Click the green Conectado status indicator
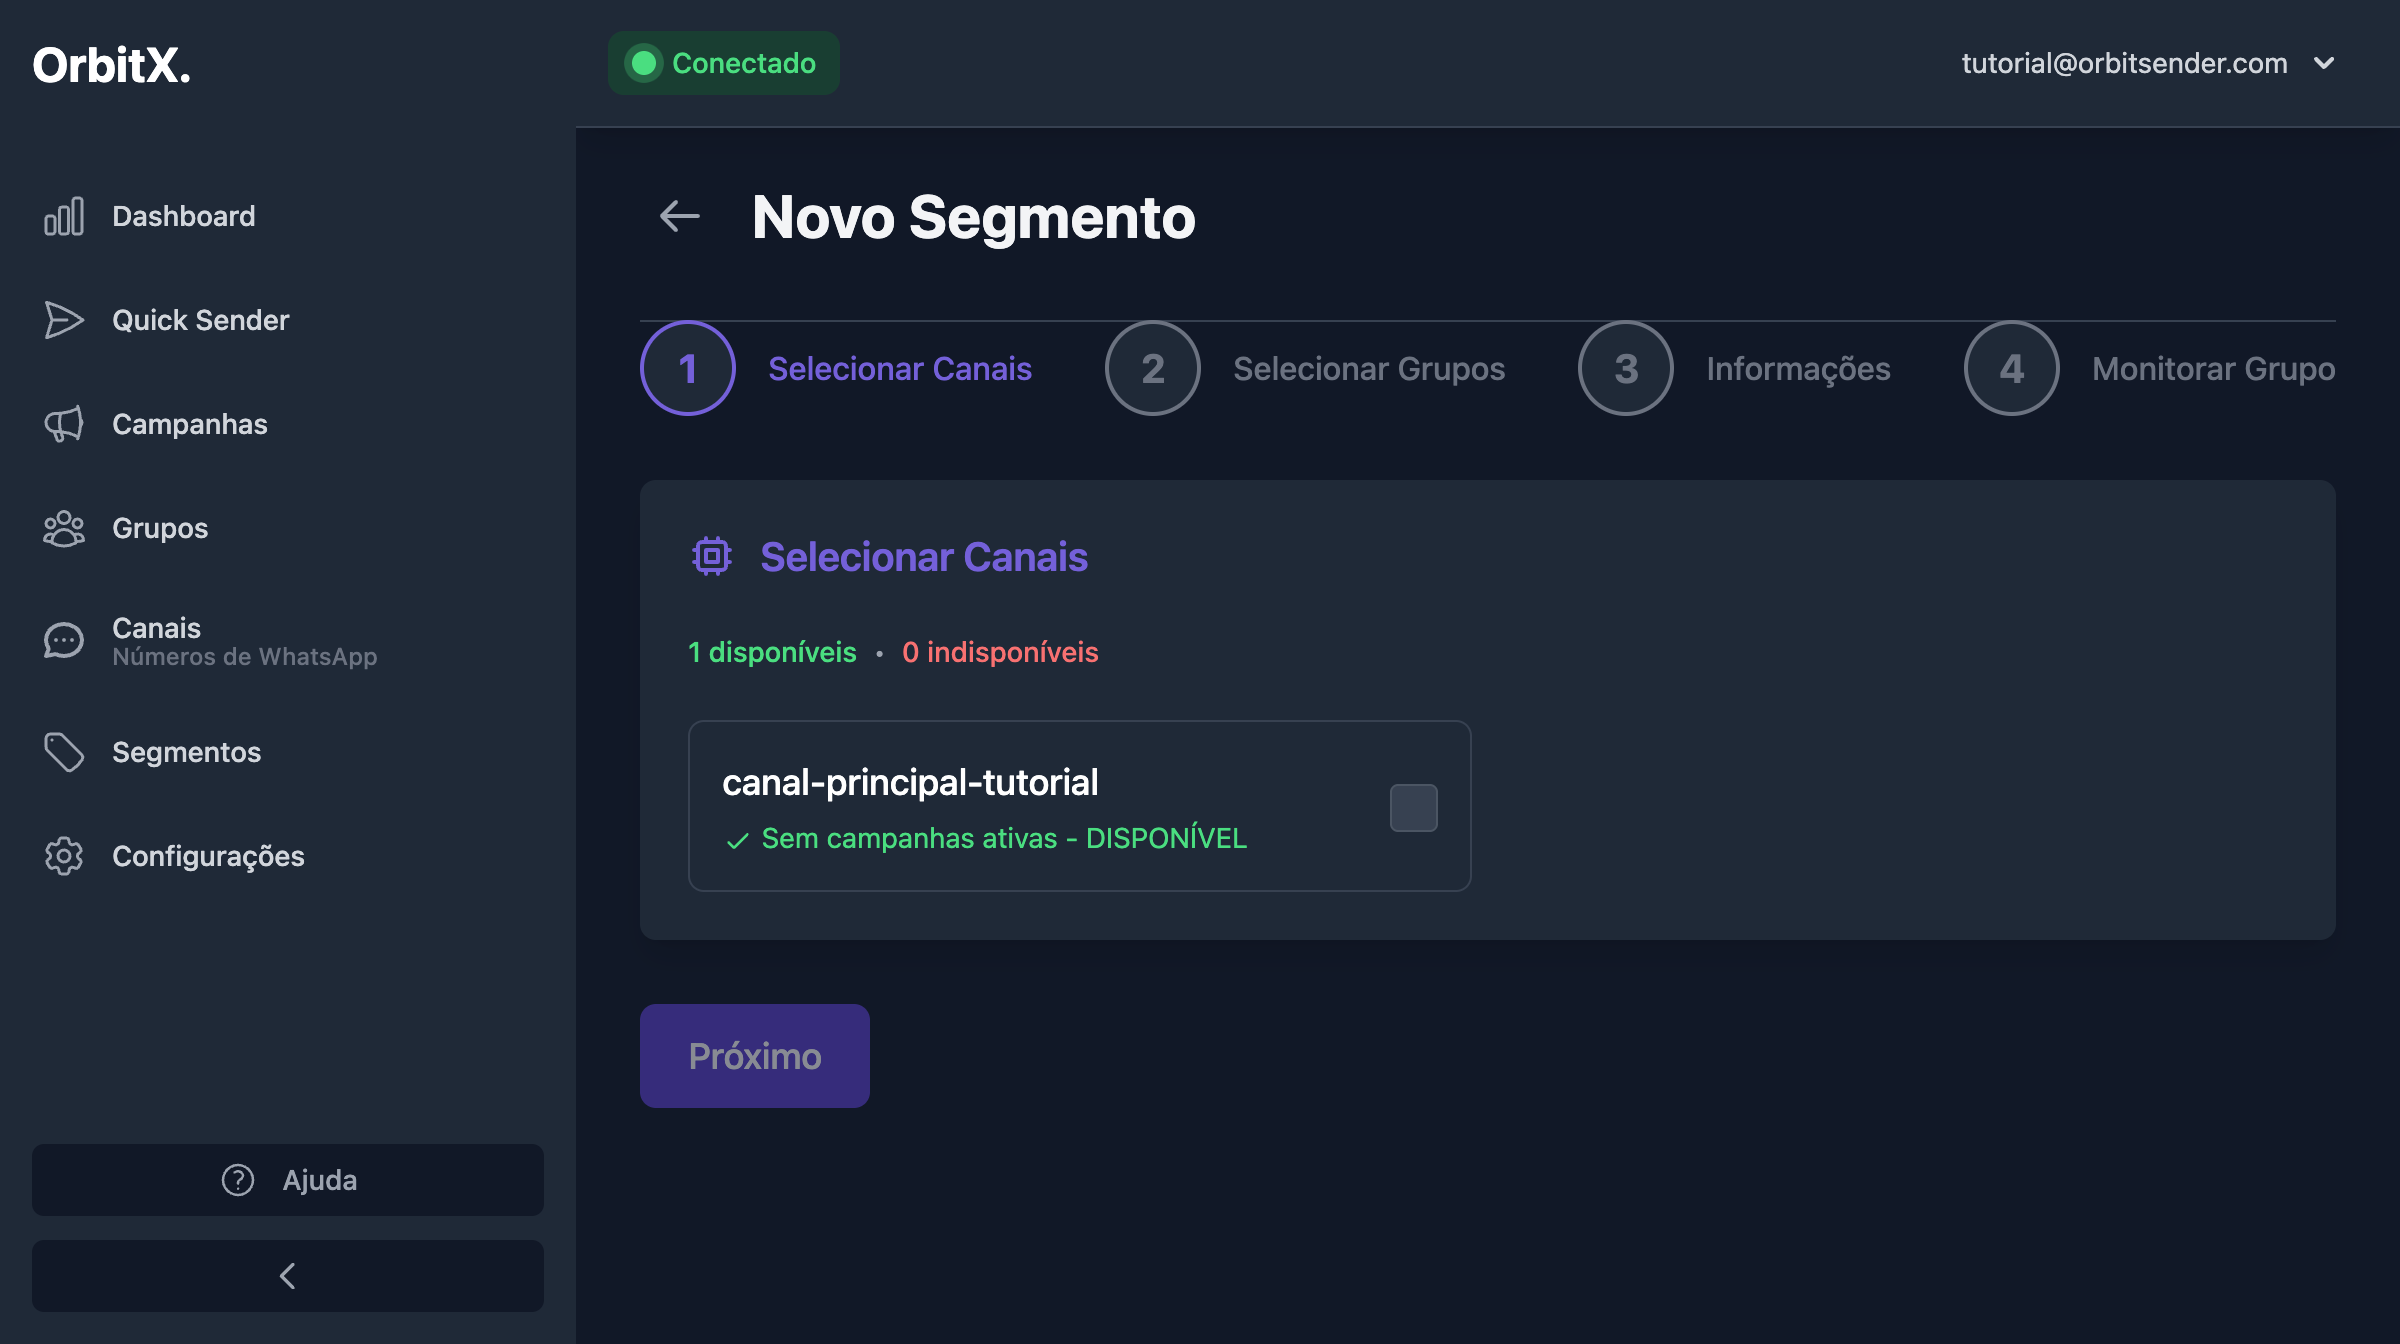Image resolution: width=2400 pixels, height=1344 pixels. 723,62
